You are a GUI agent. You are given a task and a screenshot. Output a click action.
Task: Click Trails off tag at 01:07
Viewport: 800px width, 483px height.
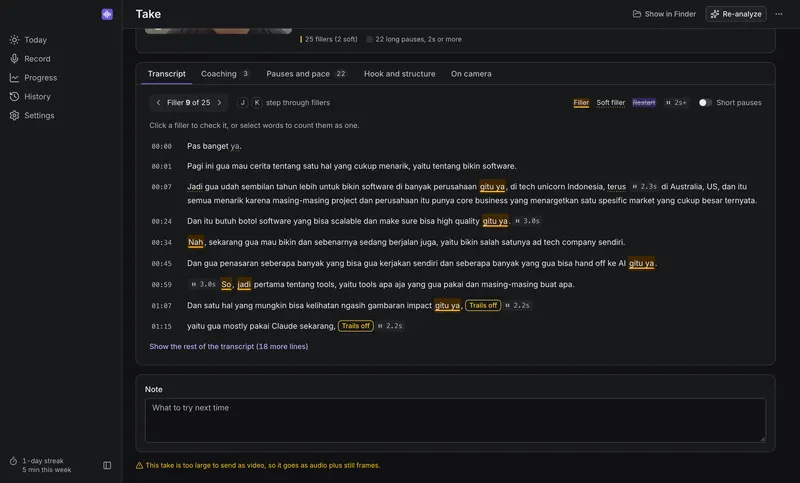click(x=483, y=306)
